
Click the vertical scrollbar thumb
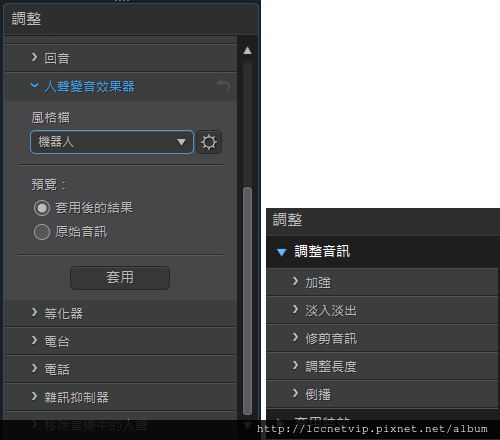coord(247,301)
